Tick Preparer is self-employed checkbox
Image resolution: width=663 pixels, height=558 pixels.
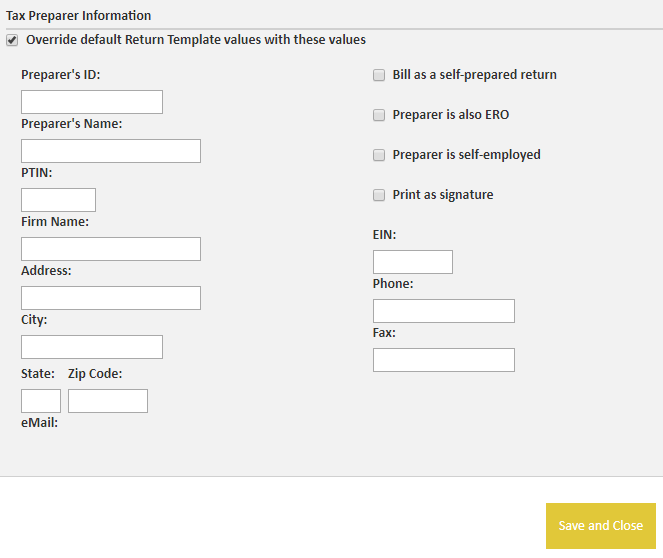tap(379, 155)
